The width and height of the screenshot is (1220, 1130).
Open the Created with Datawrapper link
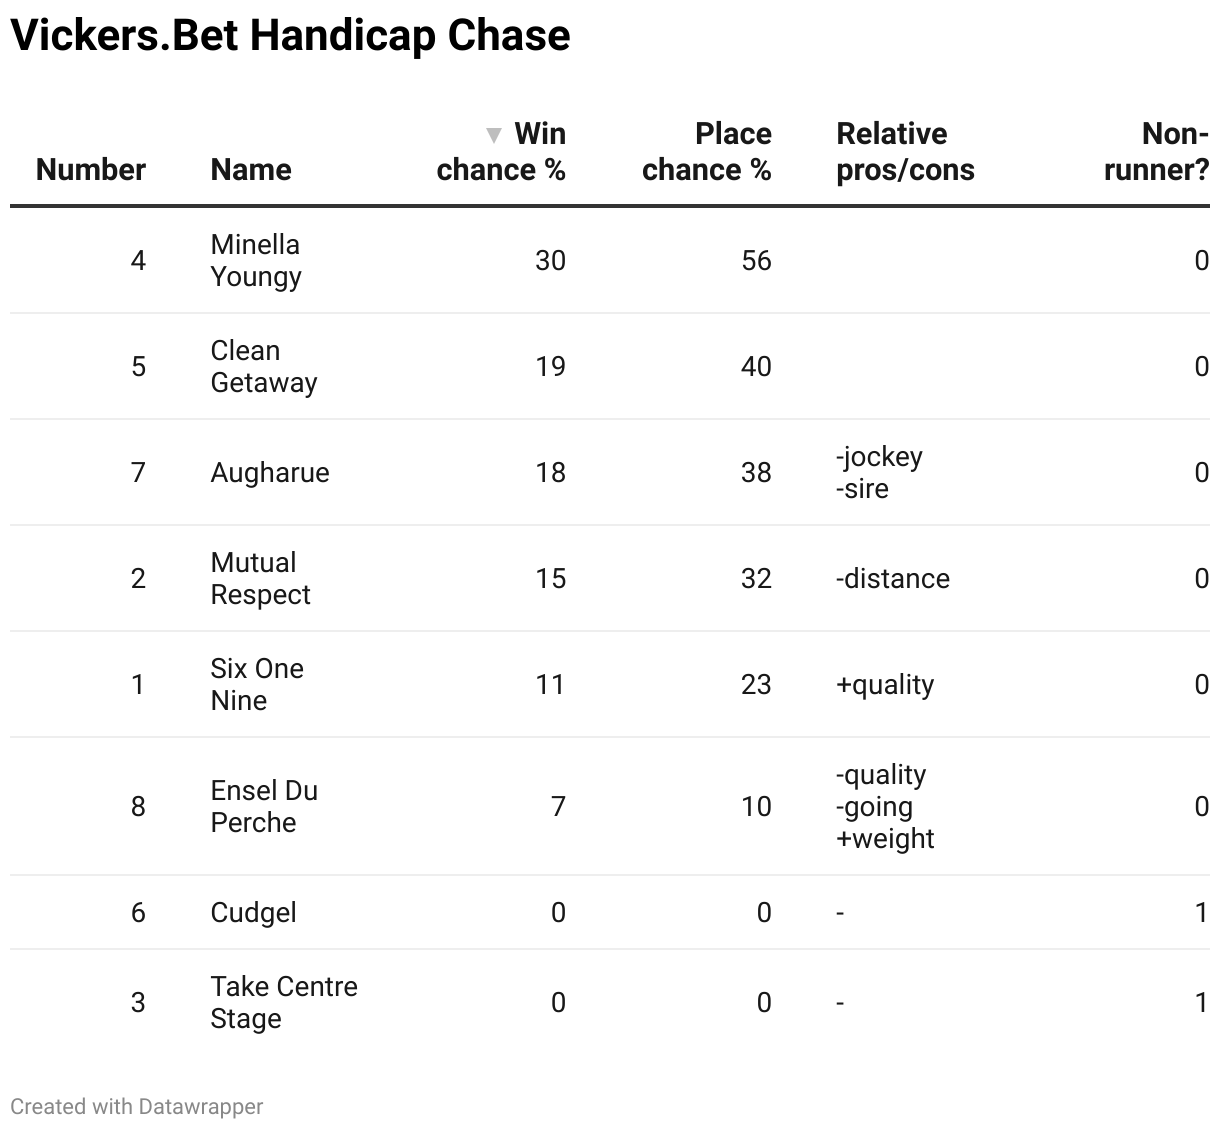point(137,1106)
